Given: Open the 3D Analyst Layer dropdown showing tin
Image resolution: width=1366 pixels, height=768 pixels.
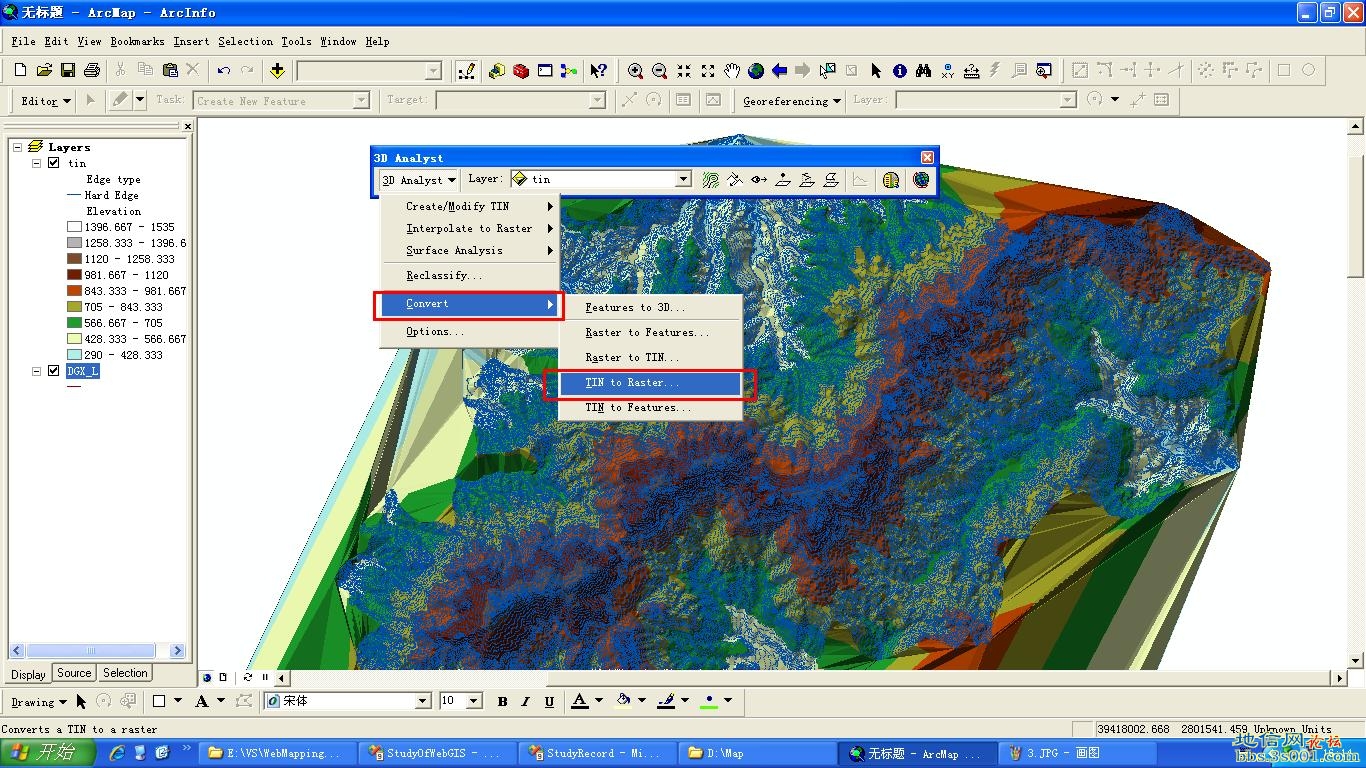Looking at the screenshot, I should (x=684, y=180).
